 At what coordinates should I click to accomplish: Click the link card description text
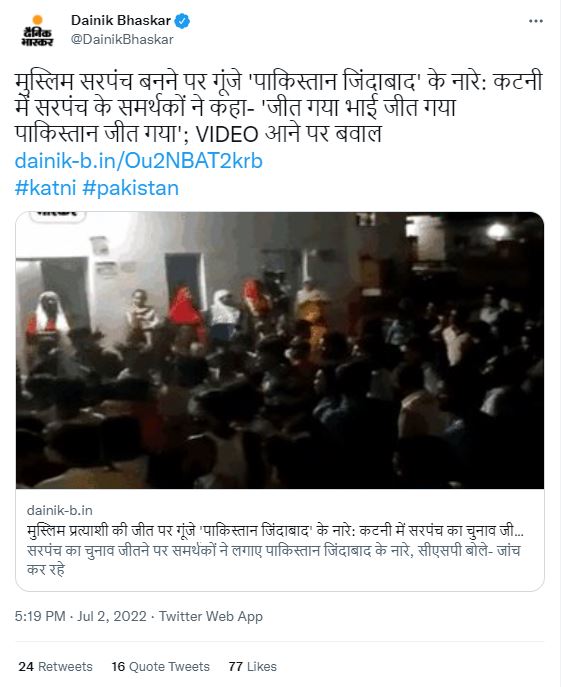[273, 560]
